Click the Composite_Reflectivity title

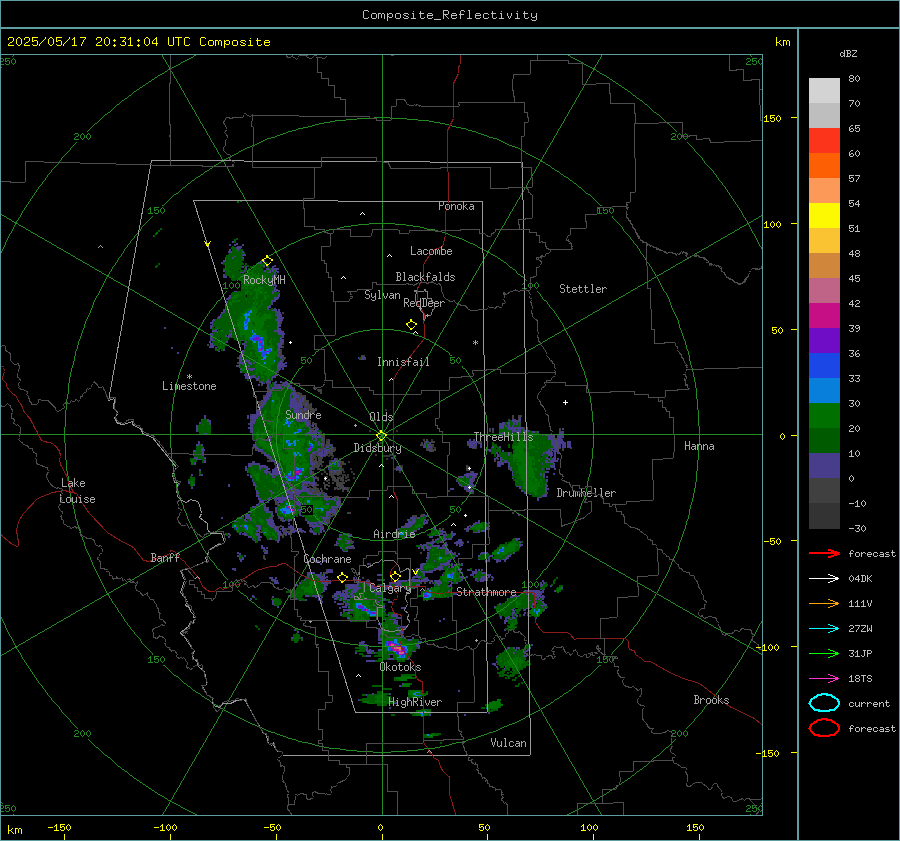point(450,15)
